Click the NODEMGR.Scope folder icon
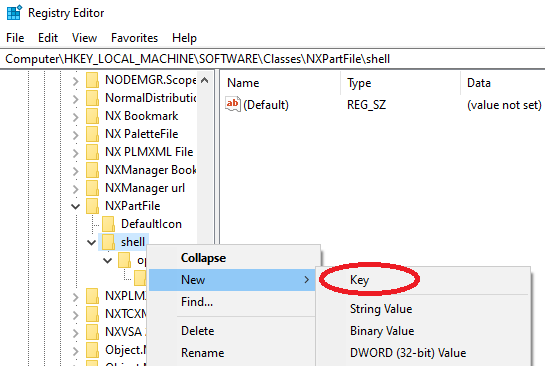545x366 pixels. tap(92, 80)
